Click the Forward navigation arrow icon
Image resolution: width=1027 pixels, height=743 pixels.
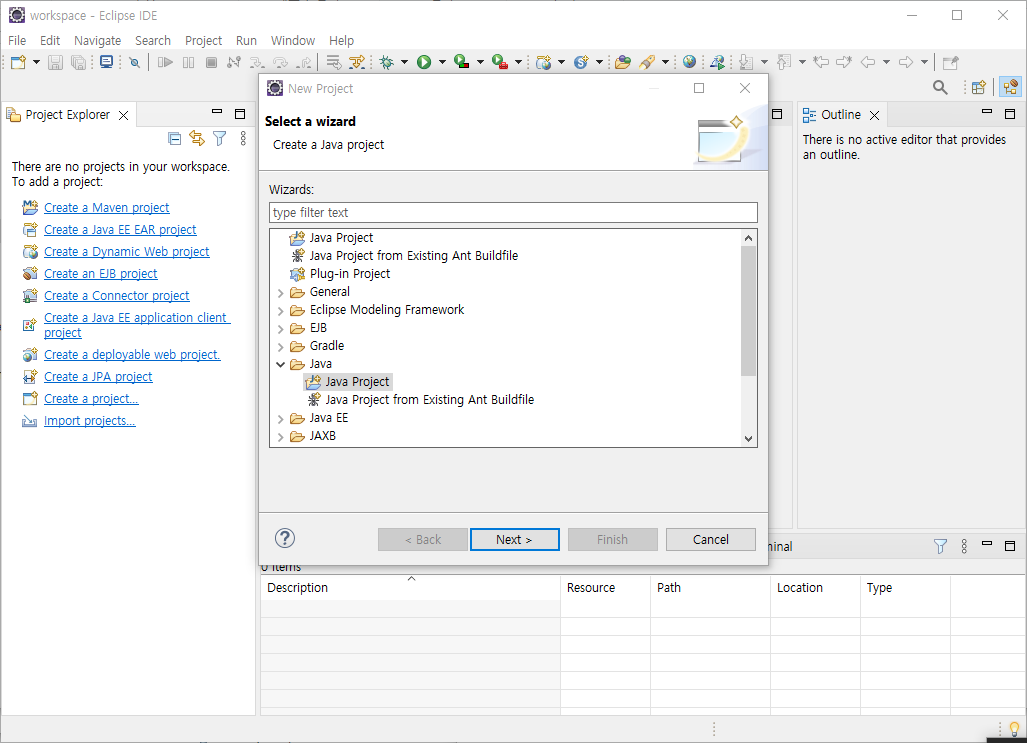click(906, 62)
